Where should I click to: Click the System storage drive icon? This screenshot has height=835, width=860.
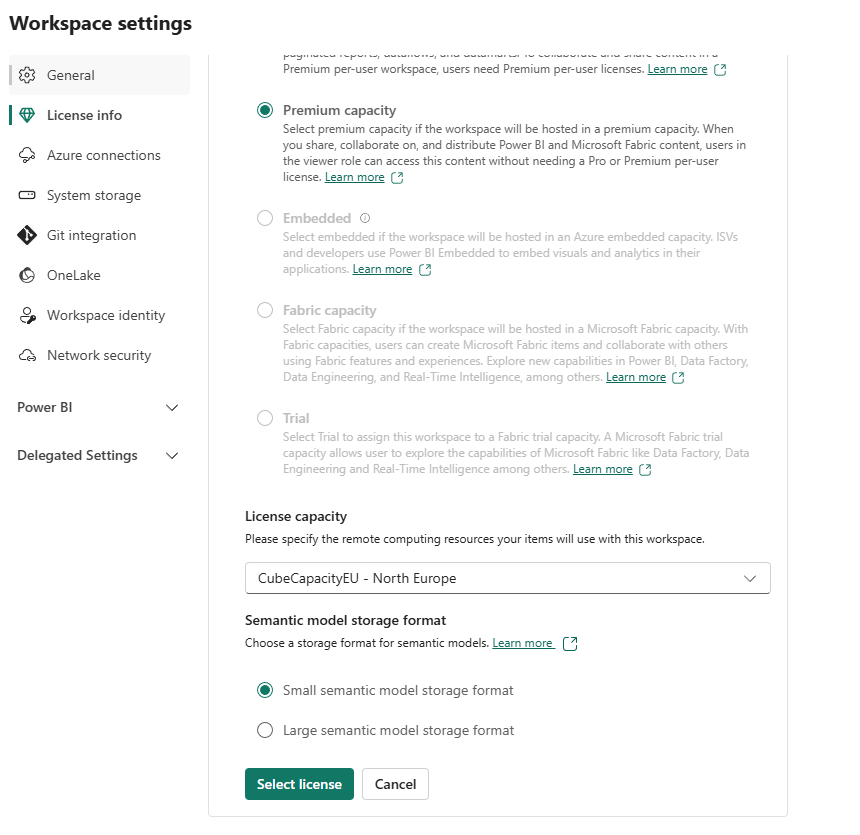point(27,195)
